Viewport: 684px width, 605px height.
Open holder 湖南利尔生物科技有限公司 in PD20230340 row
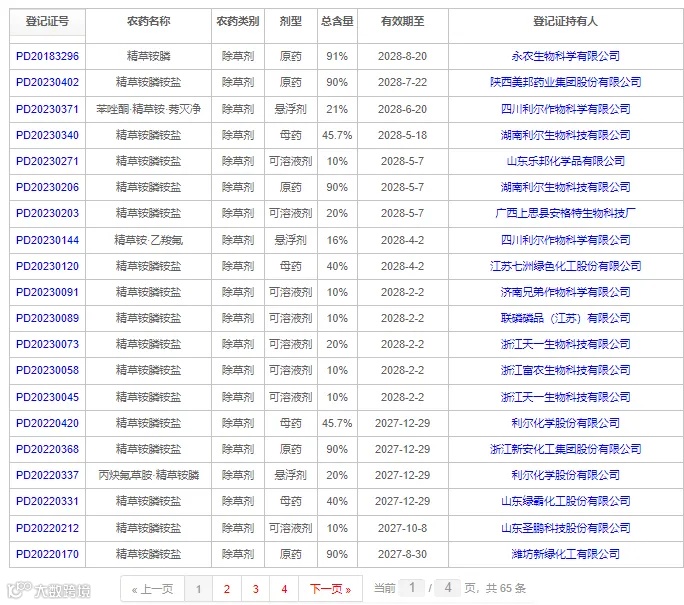tap(566, 135)
